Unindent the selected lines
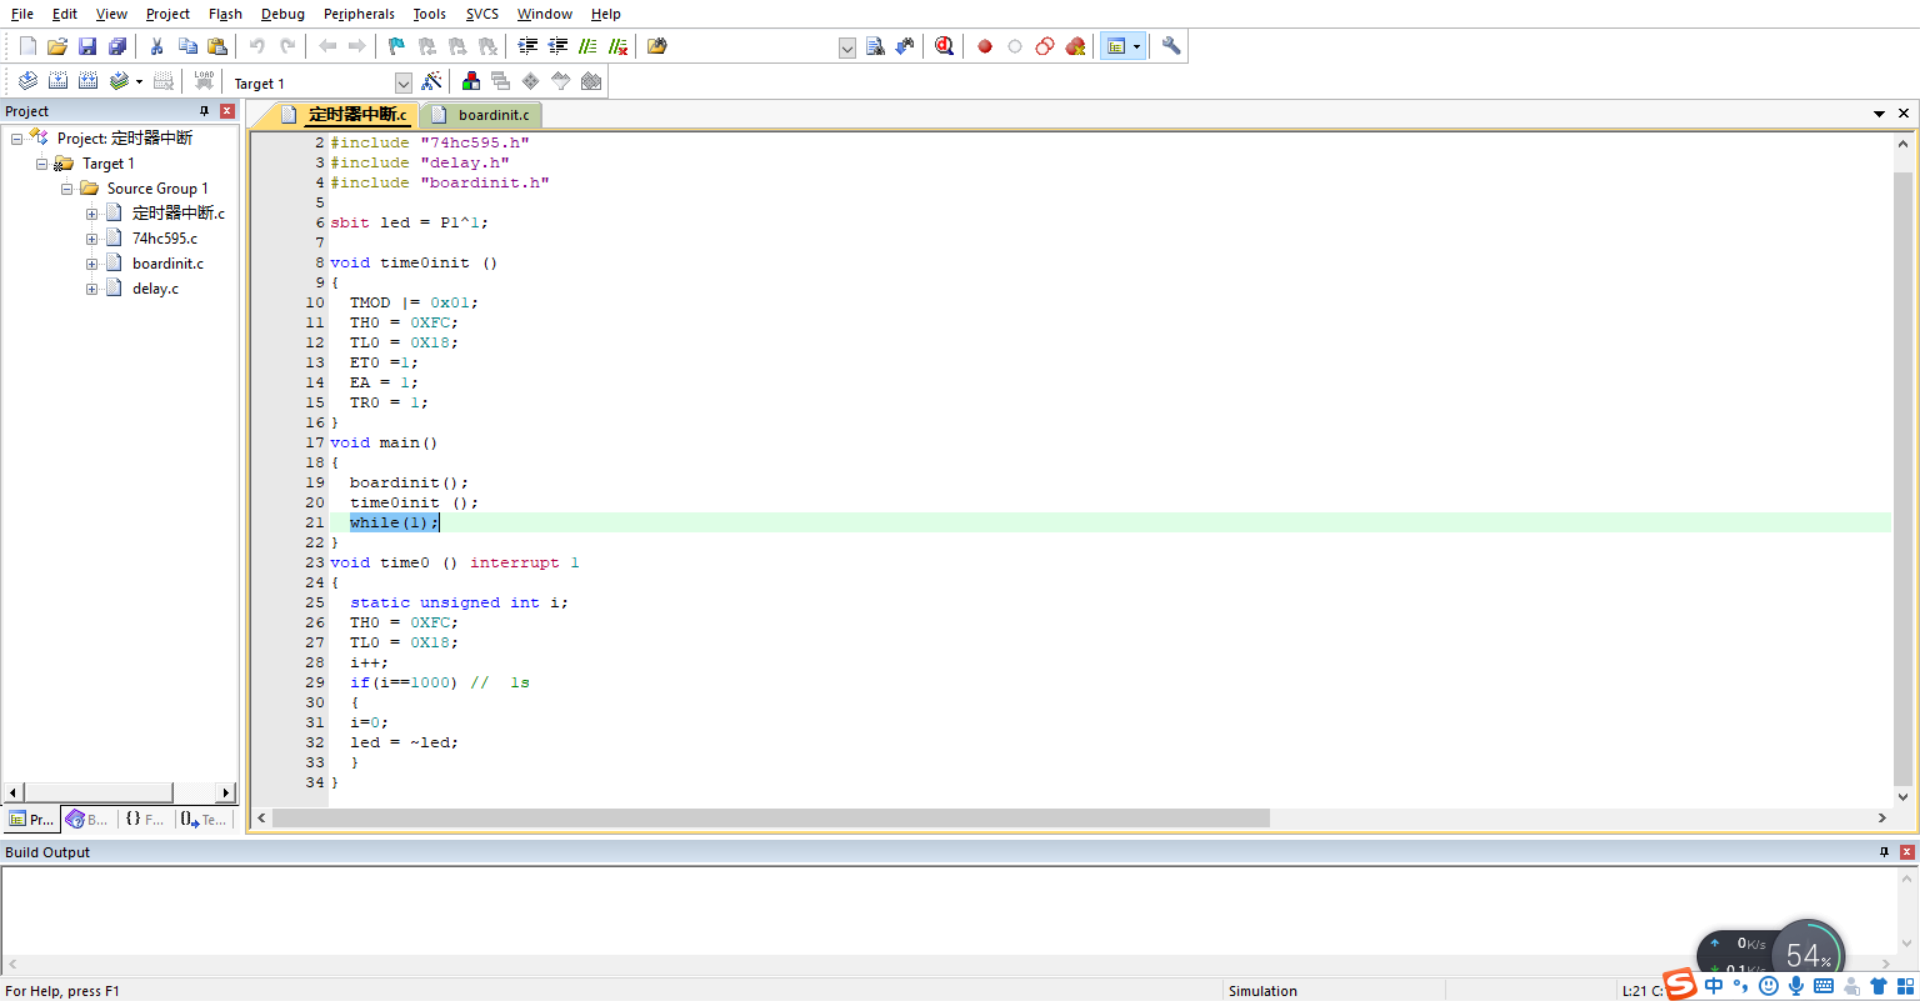 (x=558, y=46)
